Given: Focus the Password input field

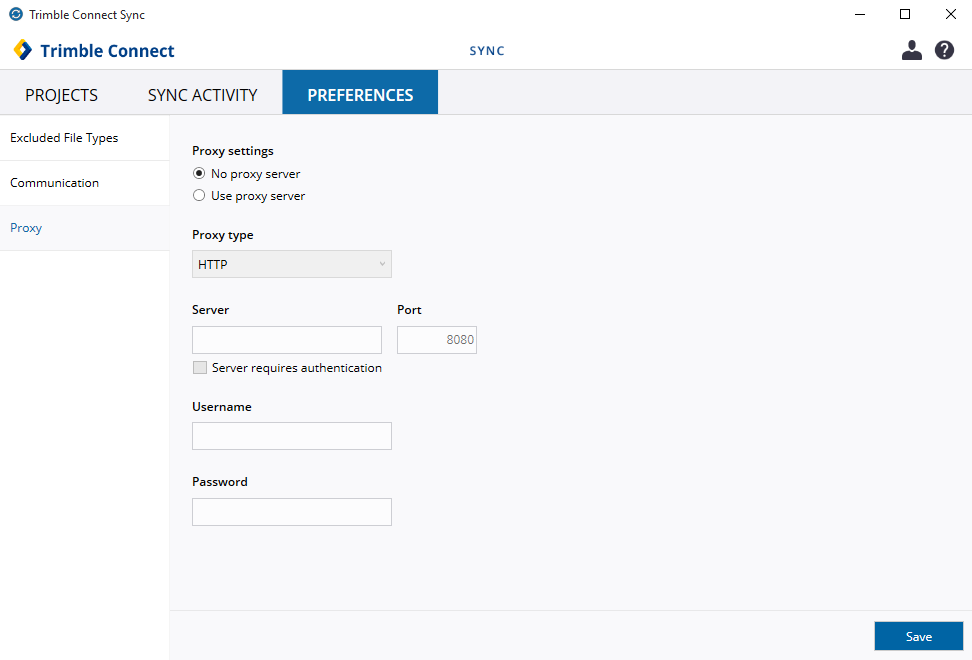Looking at the screenshot, I should click(x=292, y=512).
